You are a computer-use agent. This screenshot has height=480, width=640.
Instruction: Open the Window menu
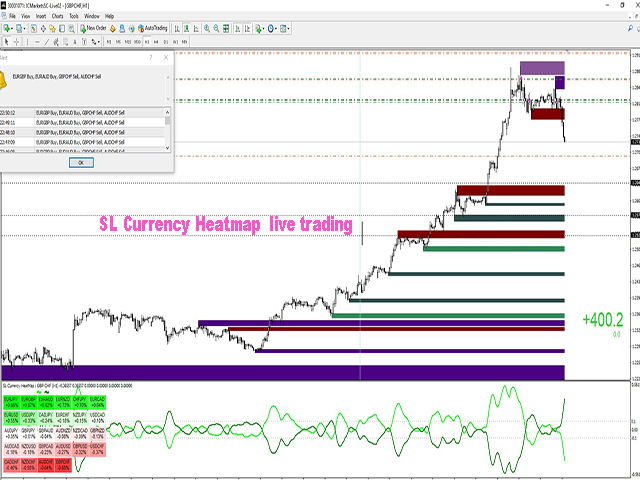click(x=91, y=16)
